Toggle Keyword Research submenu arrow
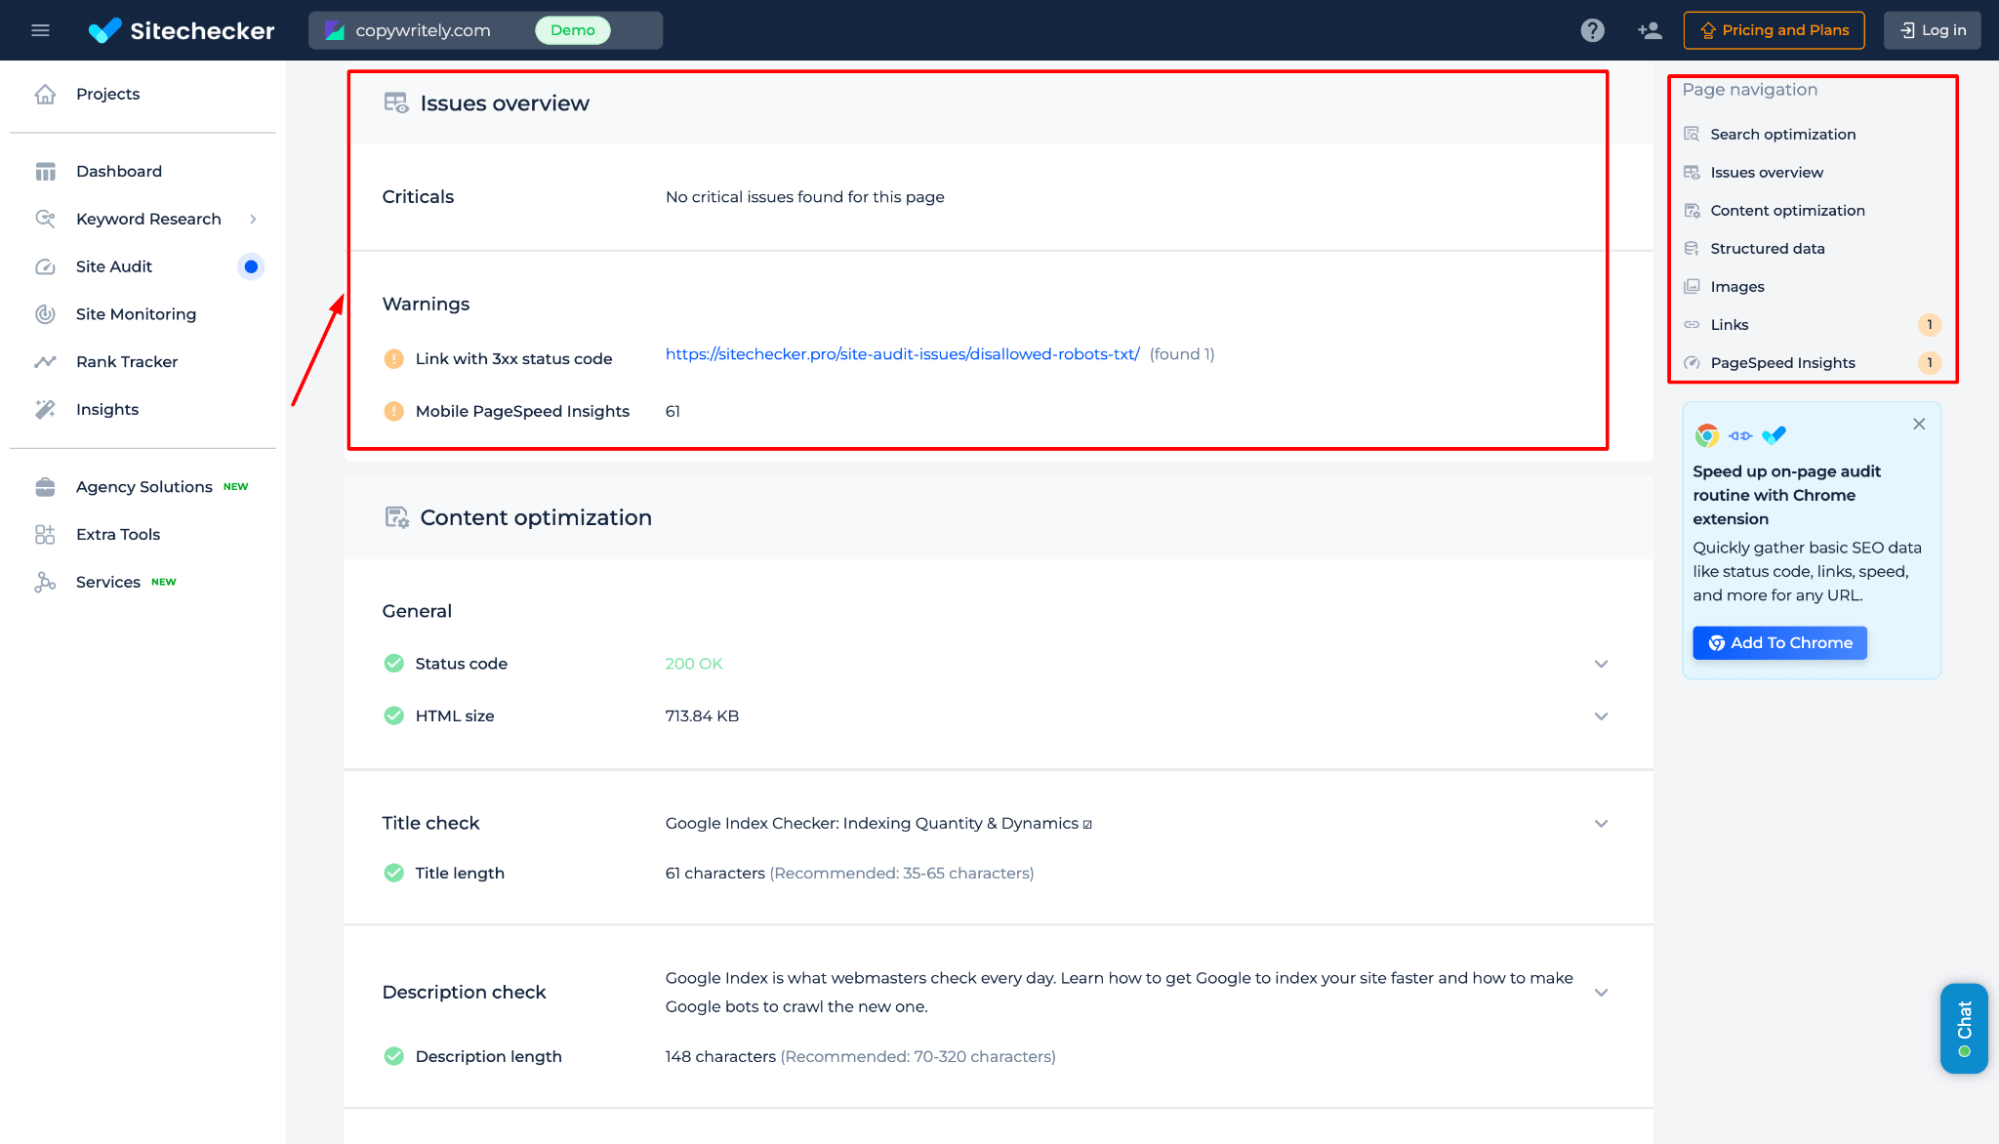The width and height of the screenshot is (1999, 1144). click(254, 218)
